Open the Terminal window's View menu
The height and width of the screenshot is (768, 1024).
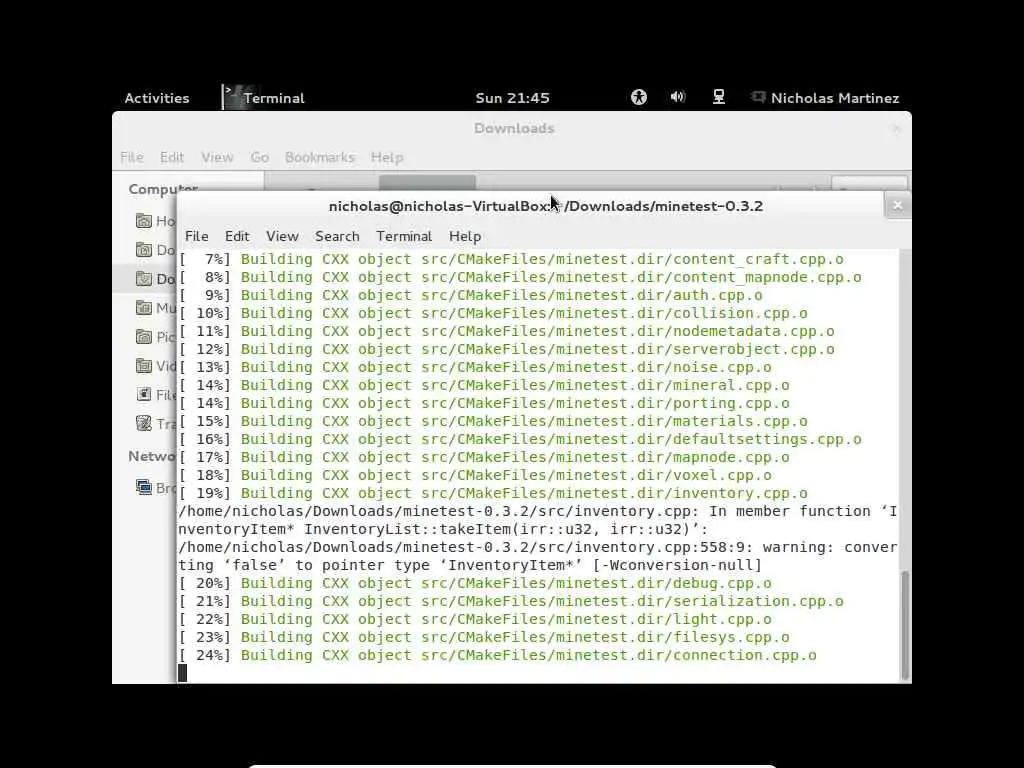coord(282,236)
